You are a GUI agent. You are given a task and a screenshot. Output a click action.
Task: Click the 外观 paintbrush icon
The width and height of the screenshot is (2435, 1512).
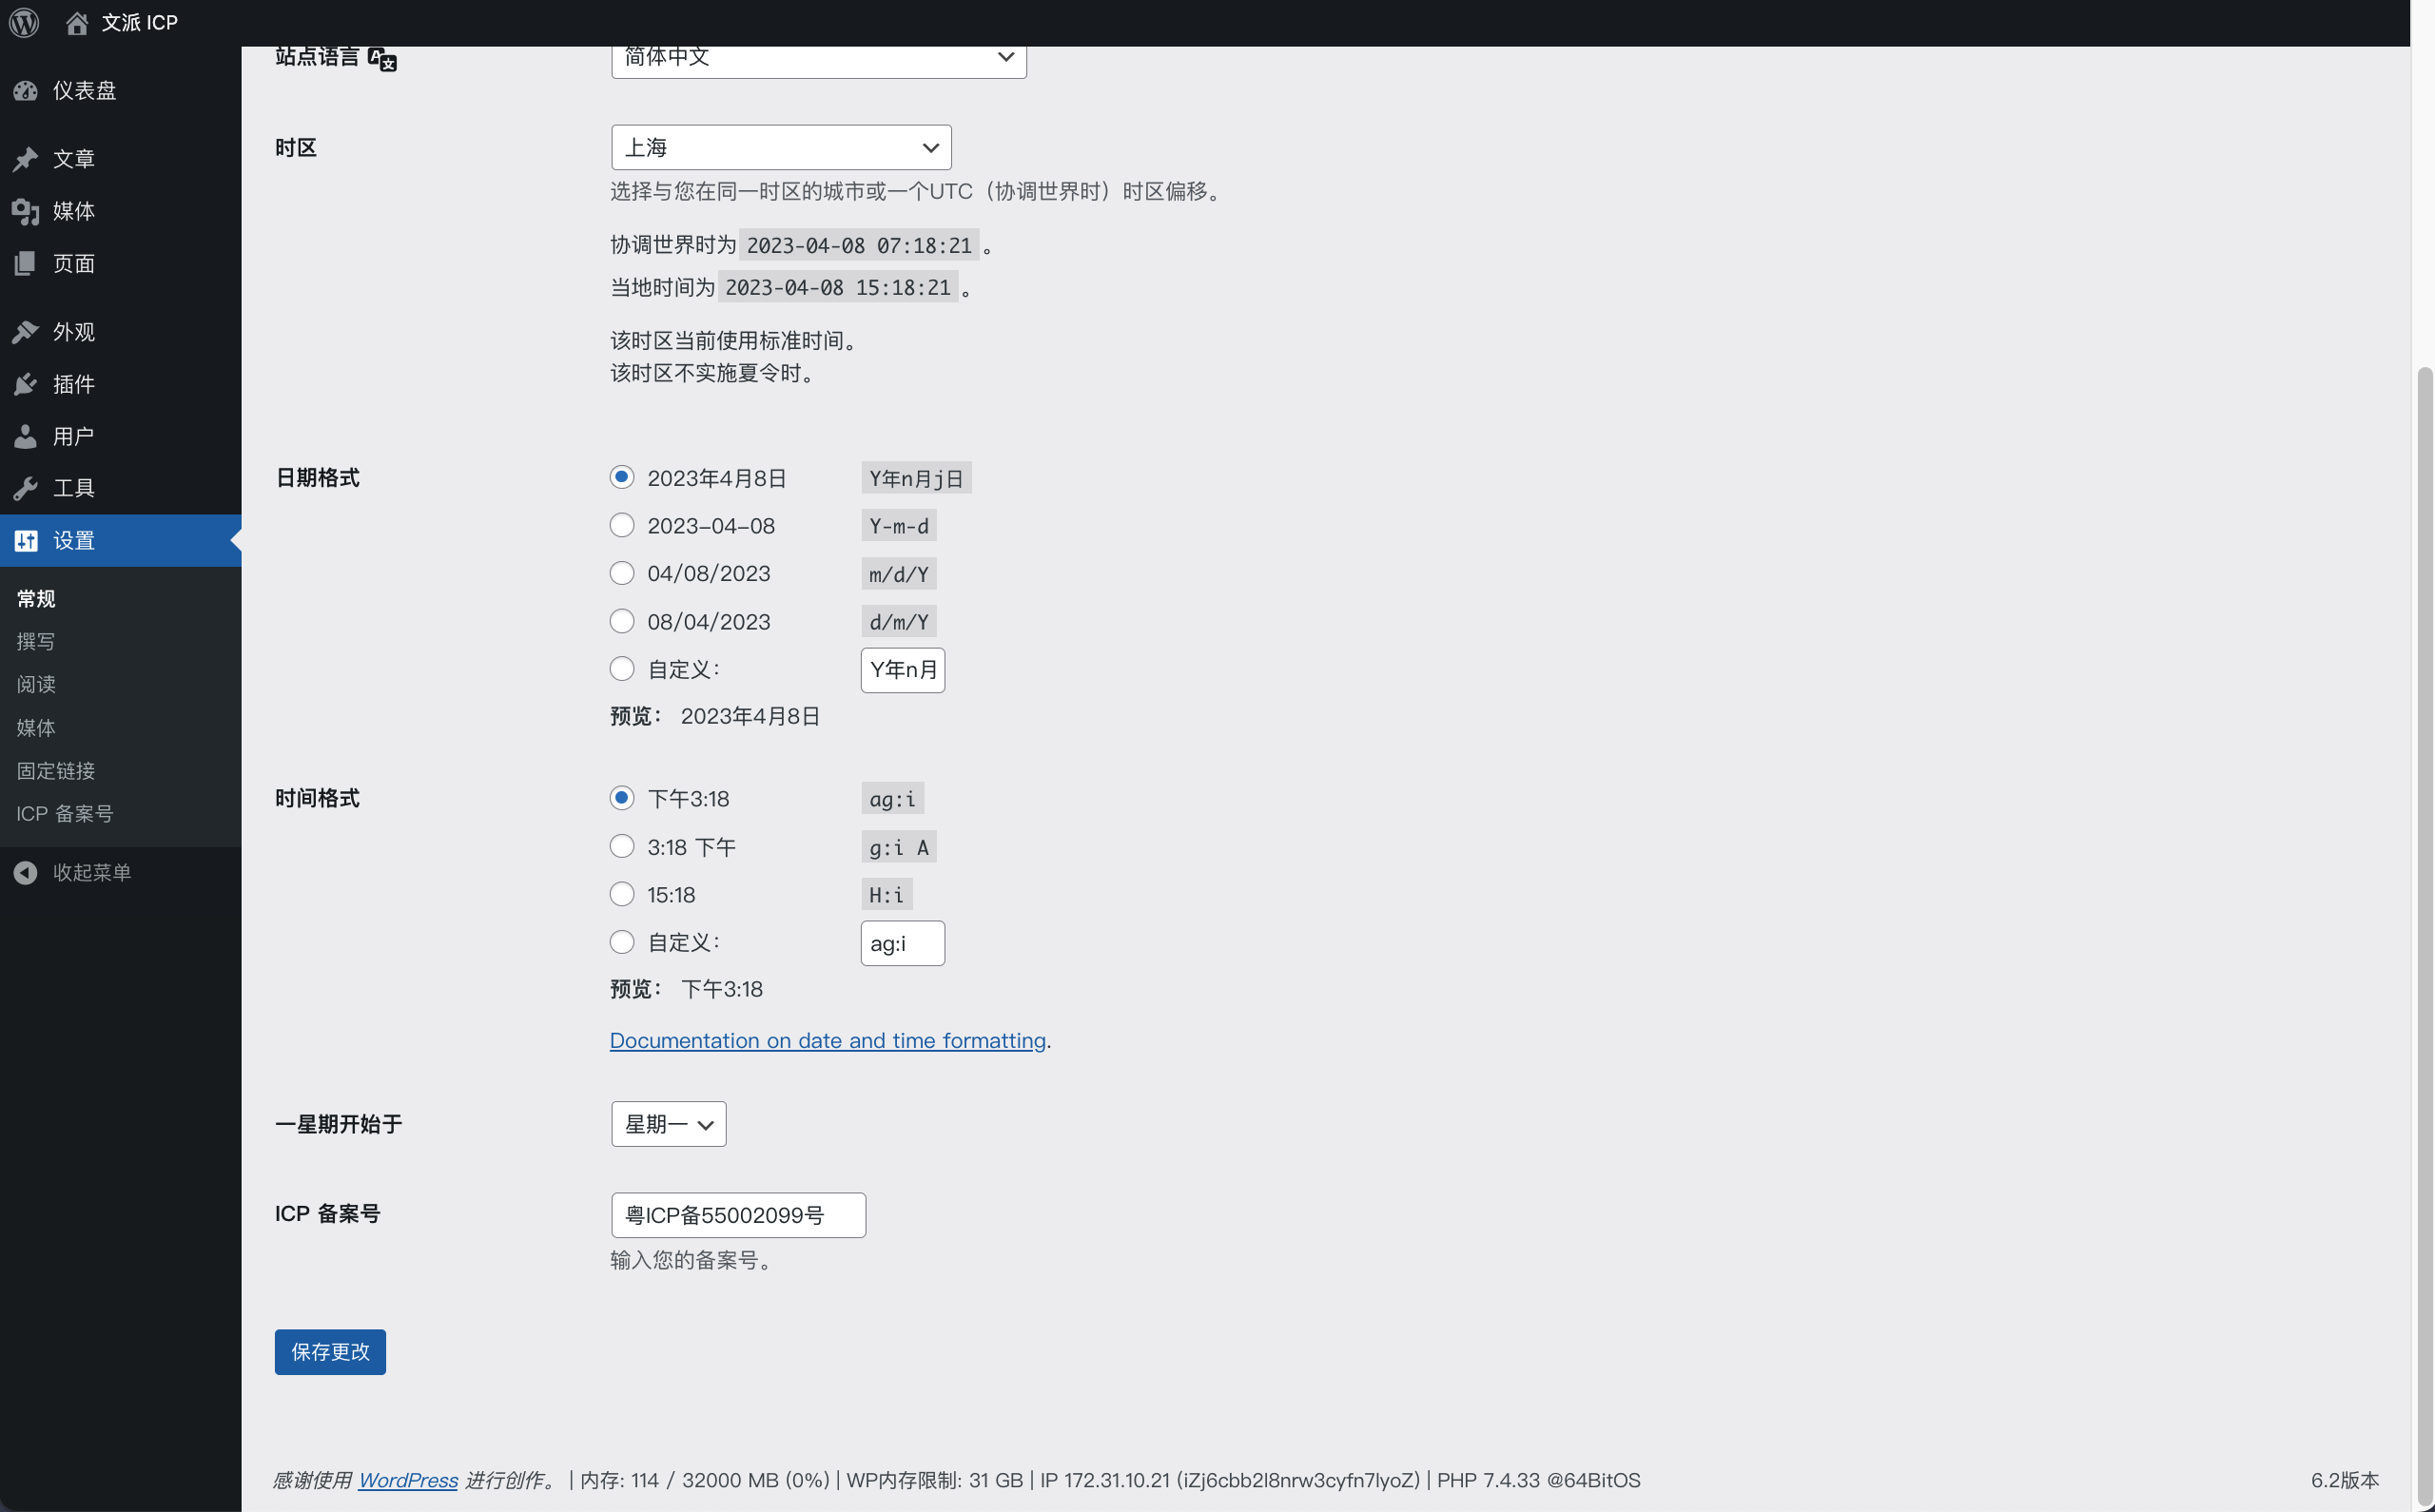click(26, 332)
